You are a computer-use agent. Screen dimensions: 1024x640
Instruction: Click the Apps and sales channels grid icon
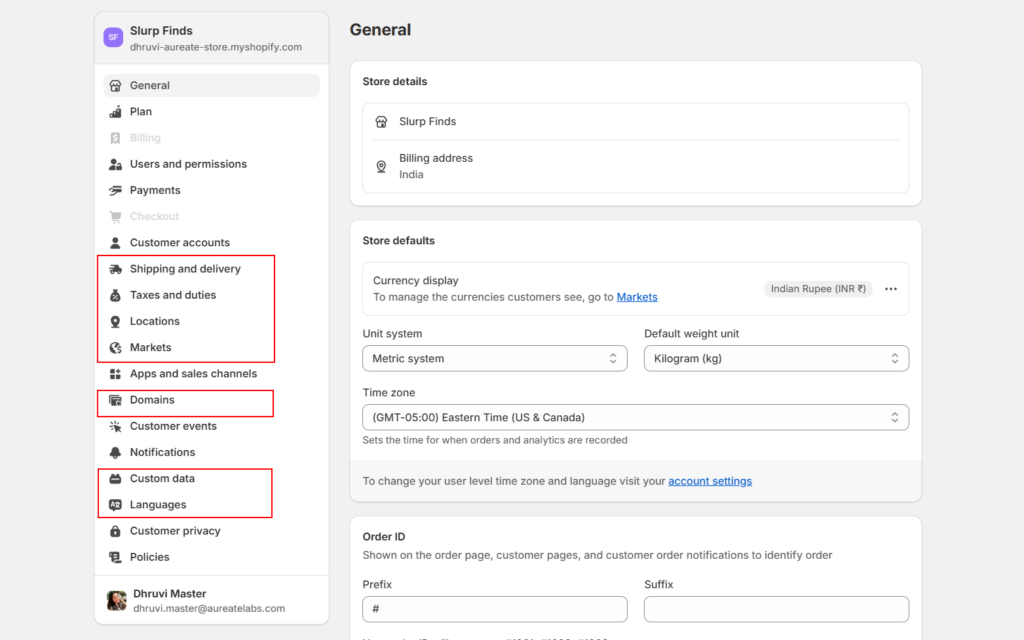[x=116, y=374]
